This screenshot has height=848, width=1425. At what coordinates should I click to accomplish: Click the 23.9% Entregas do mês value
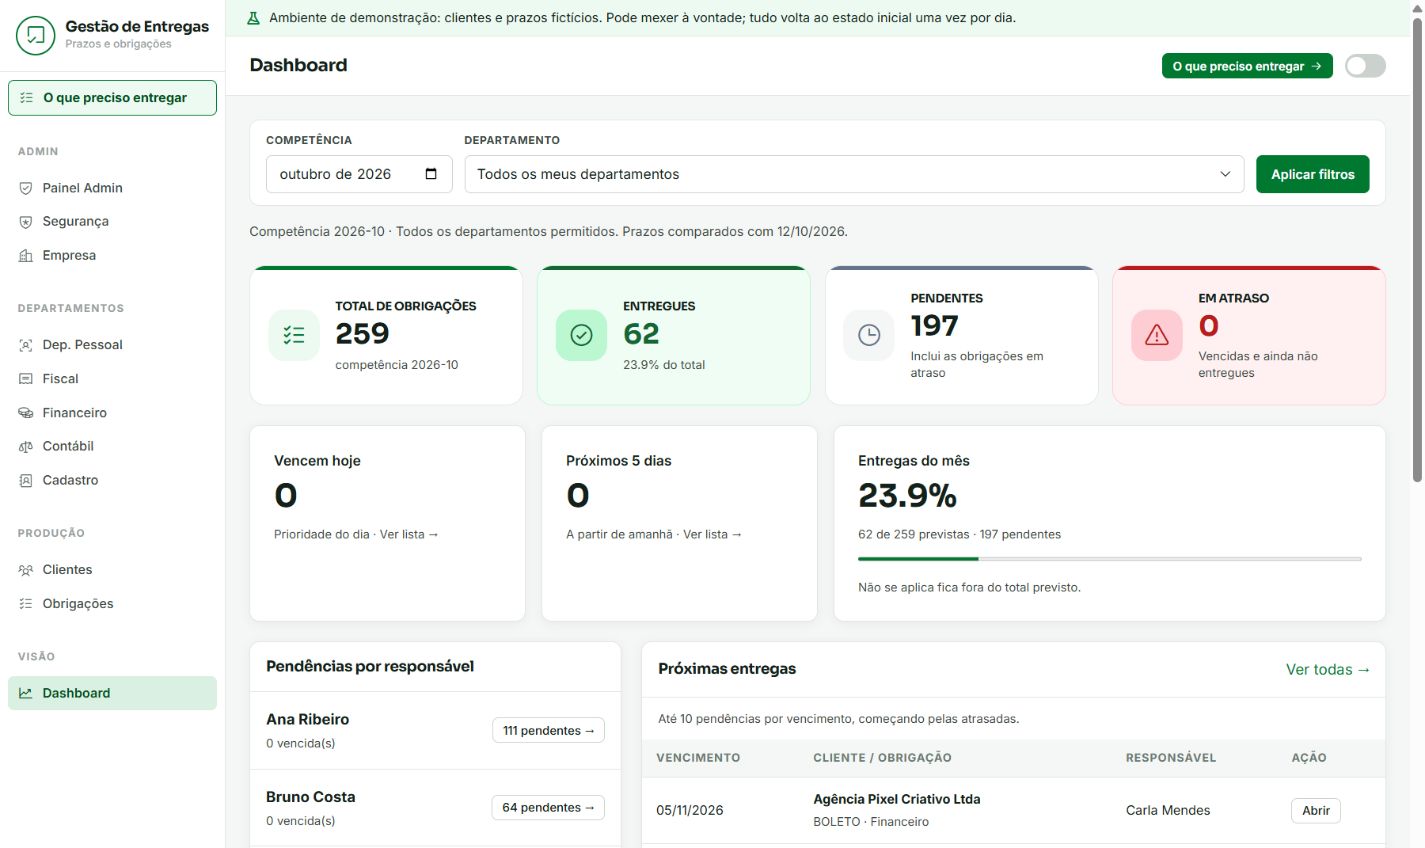[907, 496]
